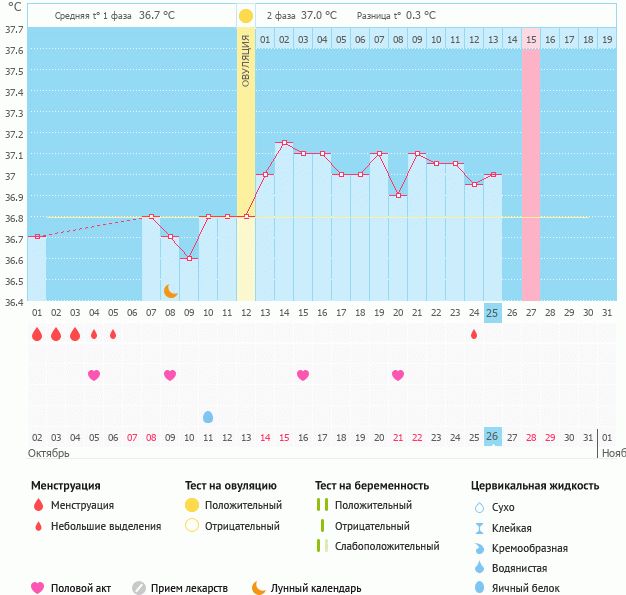The width and height of the screenshot is (626, 595).
Task: Click the pink heart on cycle day 20
Action: tap(398, 375)
